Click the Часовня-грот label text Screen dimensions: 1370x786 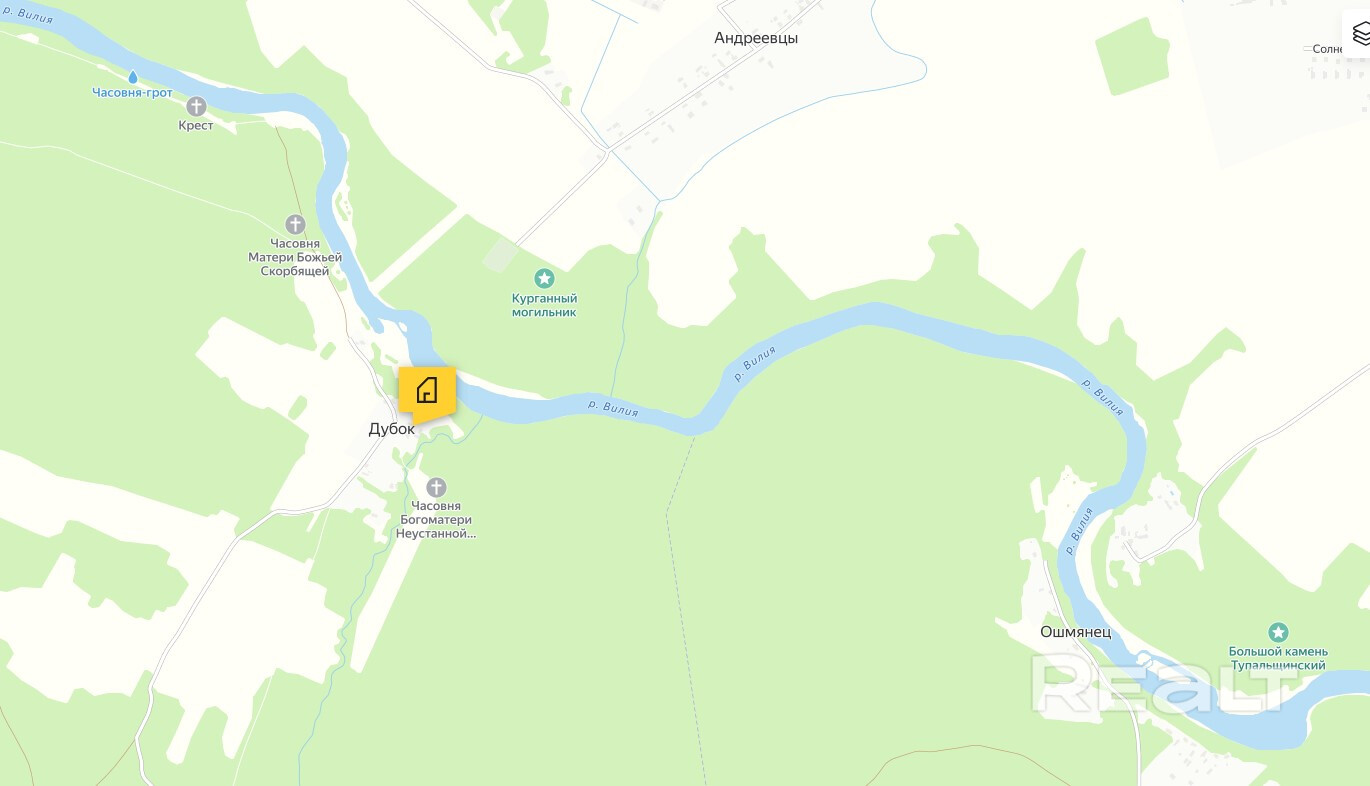pos(133,93)
